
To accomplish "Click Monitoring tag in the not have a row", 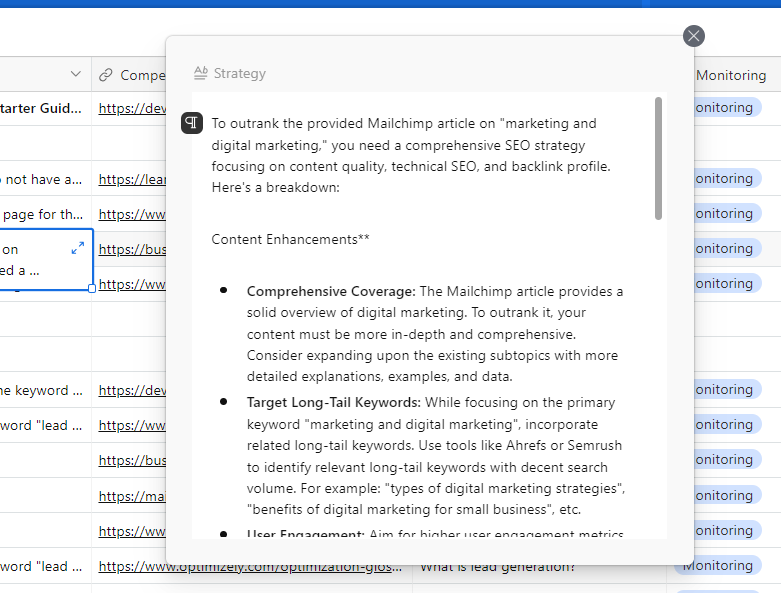I will [727, 178].
